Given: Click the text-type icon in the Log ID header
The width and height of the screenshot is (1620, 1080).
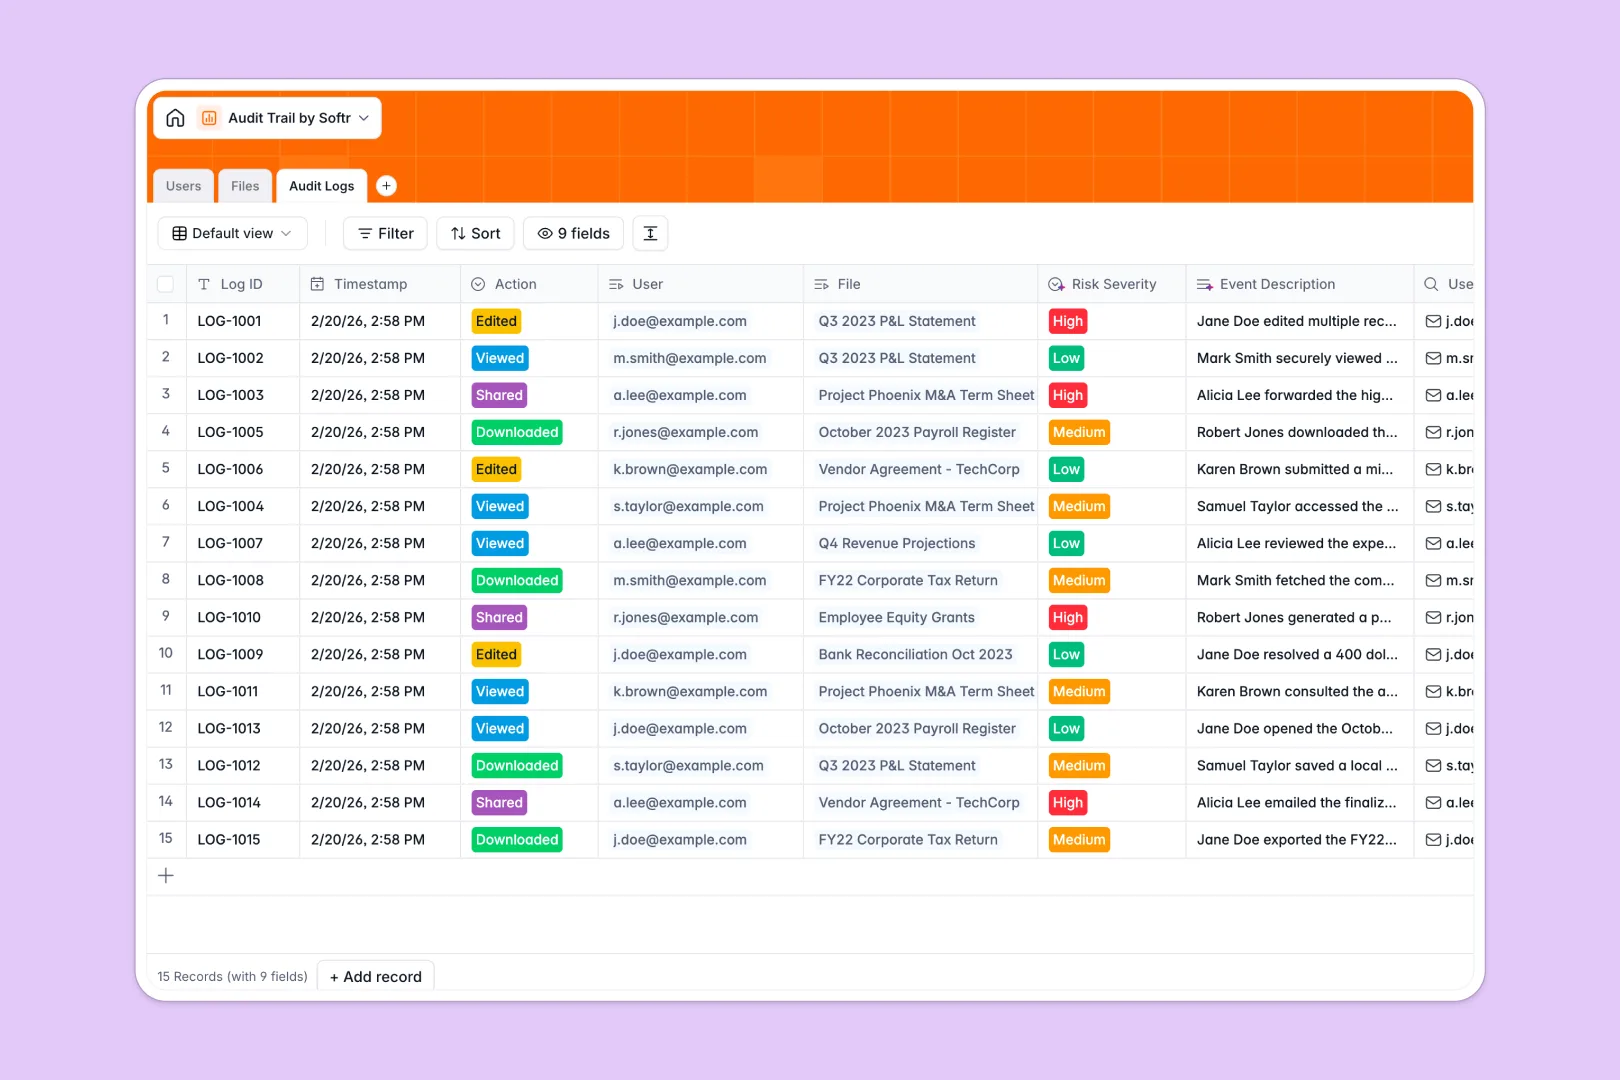Looking at the screenshot, I should [204, 284].
